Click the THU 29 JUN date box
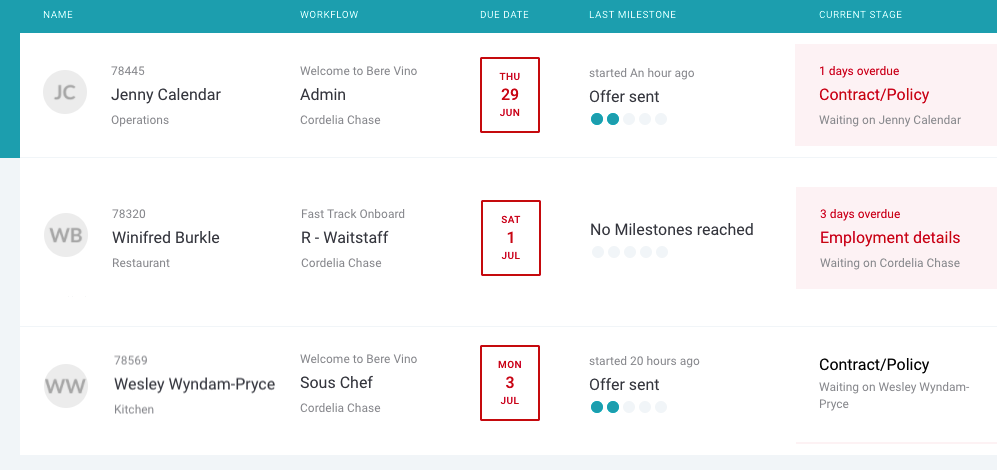Screen dimensions: 997x470 (510, 95)
